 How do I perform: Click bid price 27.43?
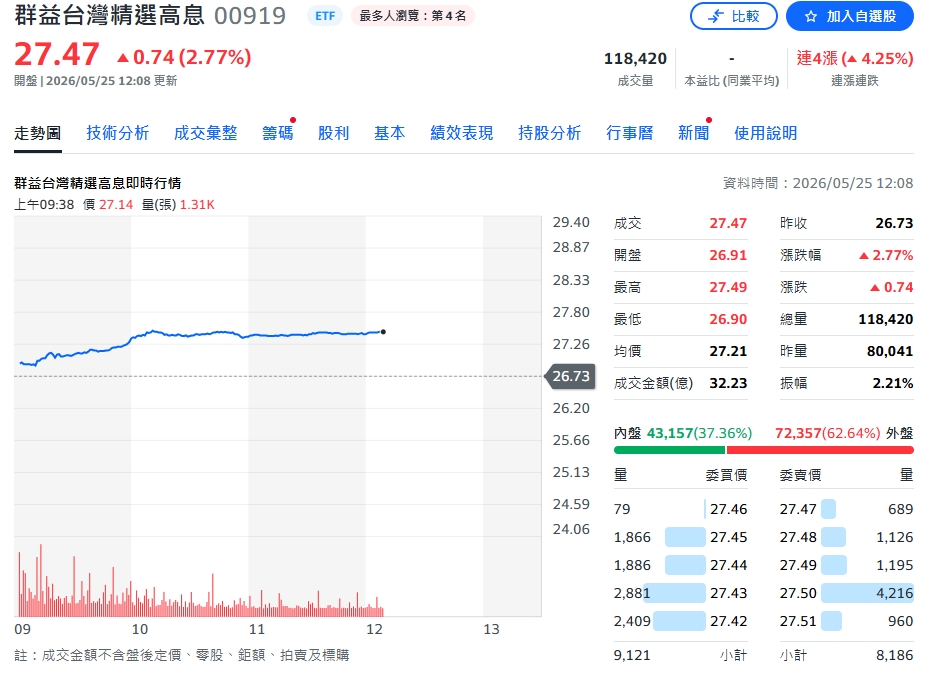click(729, 593)
